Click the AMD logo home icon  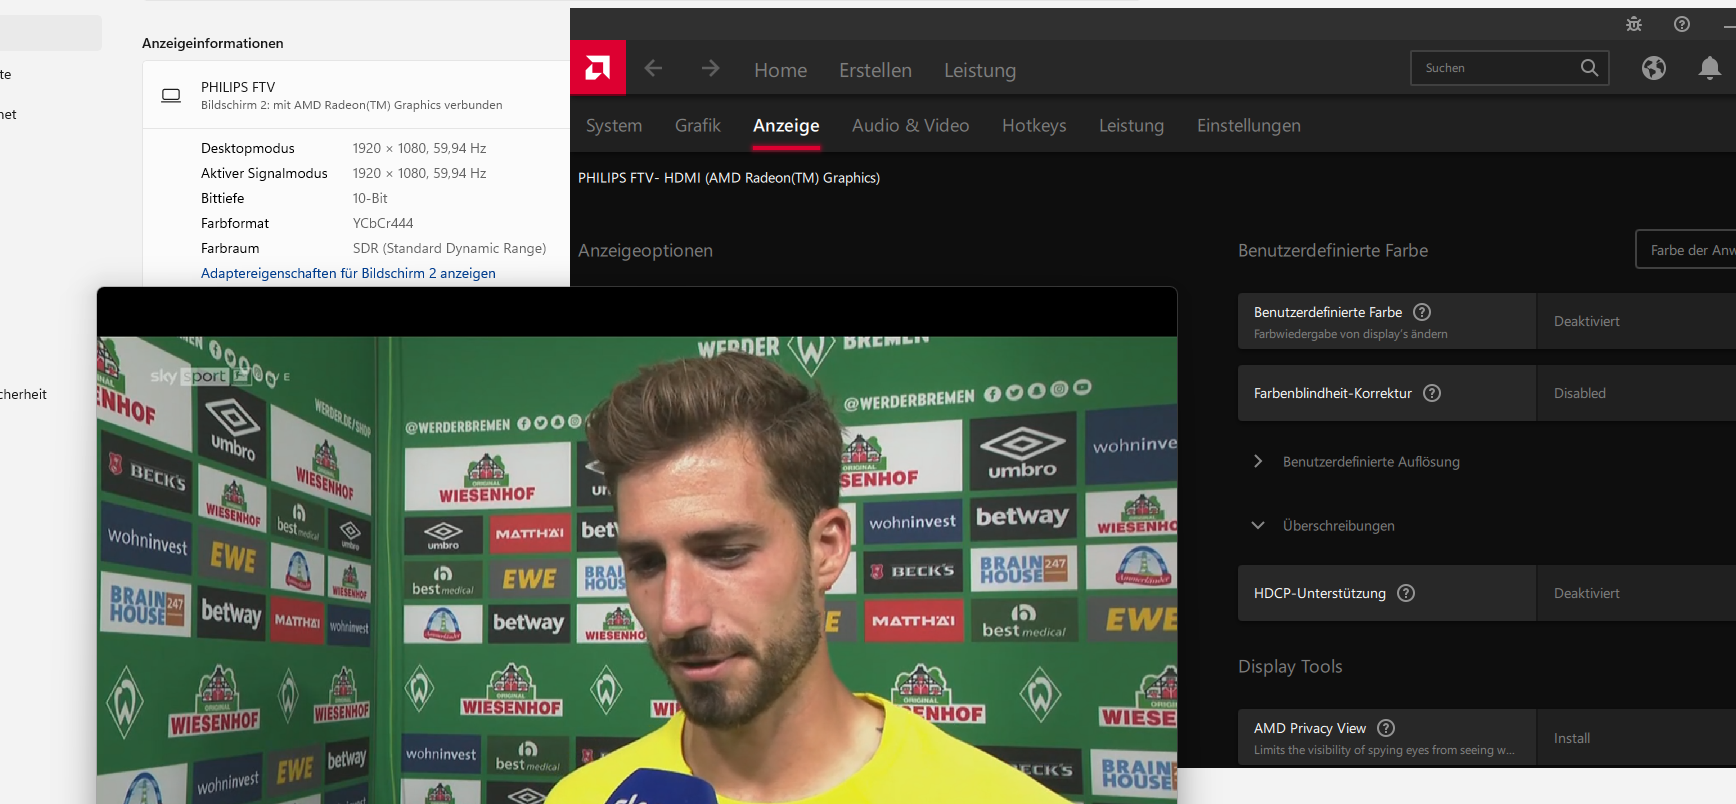tap(598, 68)
